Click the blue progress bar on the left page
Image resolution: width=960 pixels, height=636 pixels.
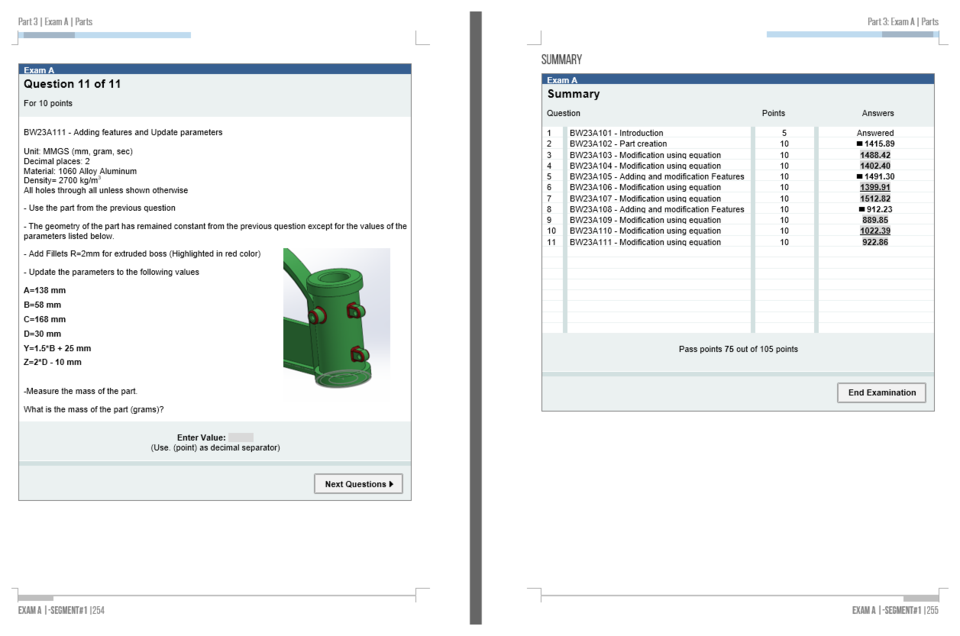point(103,33)
